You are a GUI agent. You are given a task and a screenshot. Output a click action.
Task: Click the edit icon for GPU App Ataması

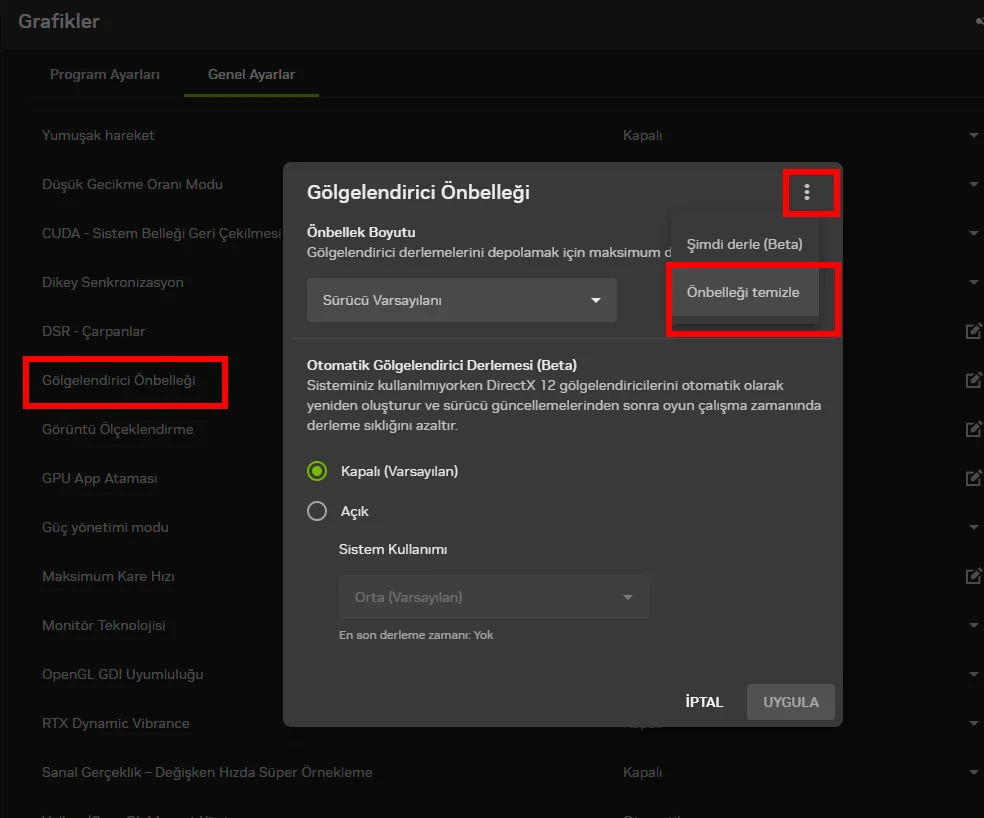coord(973,478)
